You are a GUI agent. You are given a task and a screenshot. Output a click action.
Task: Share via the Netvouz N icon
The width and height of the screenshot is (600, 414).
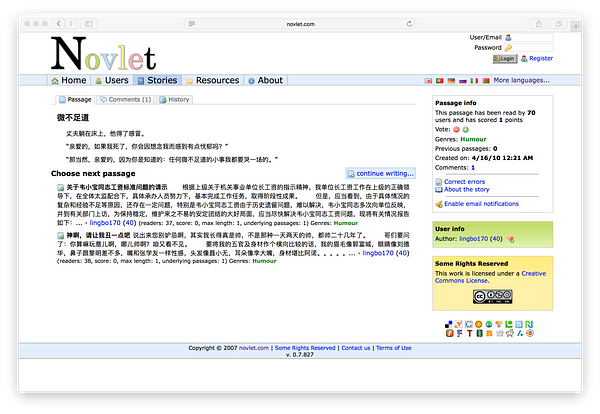tap(529, 324)
